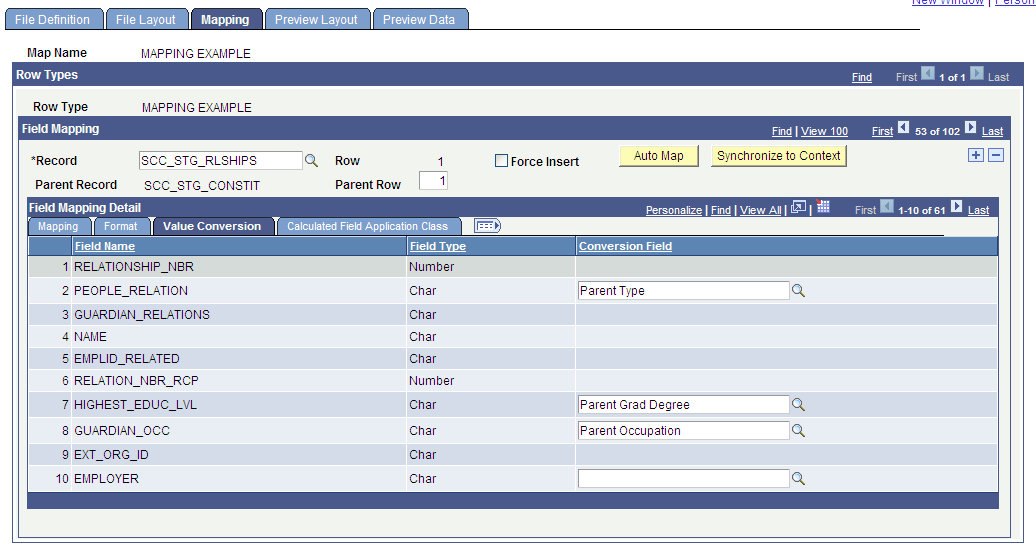Select the Mapping page tab
The image size is (1036, 549).
pyautogui.click(x=225, y=20)
